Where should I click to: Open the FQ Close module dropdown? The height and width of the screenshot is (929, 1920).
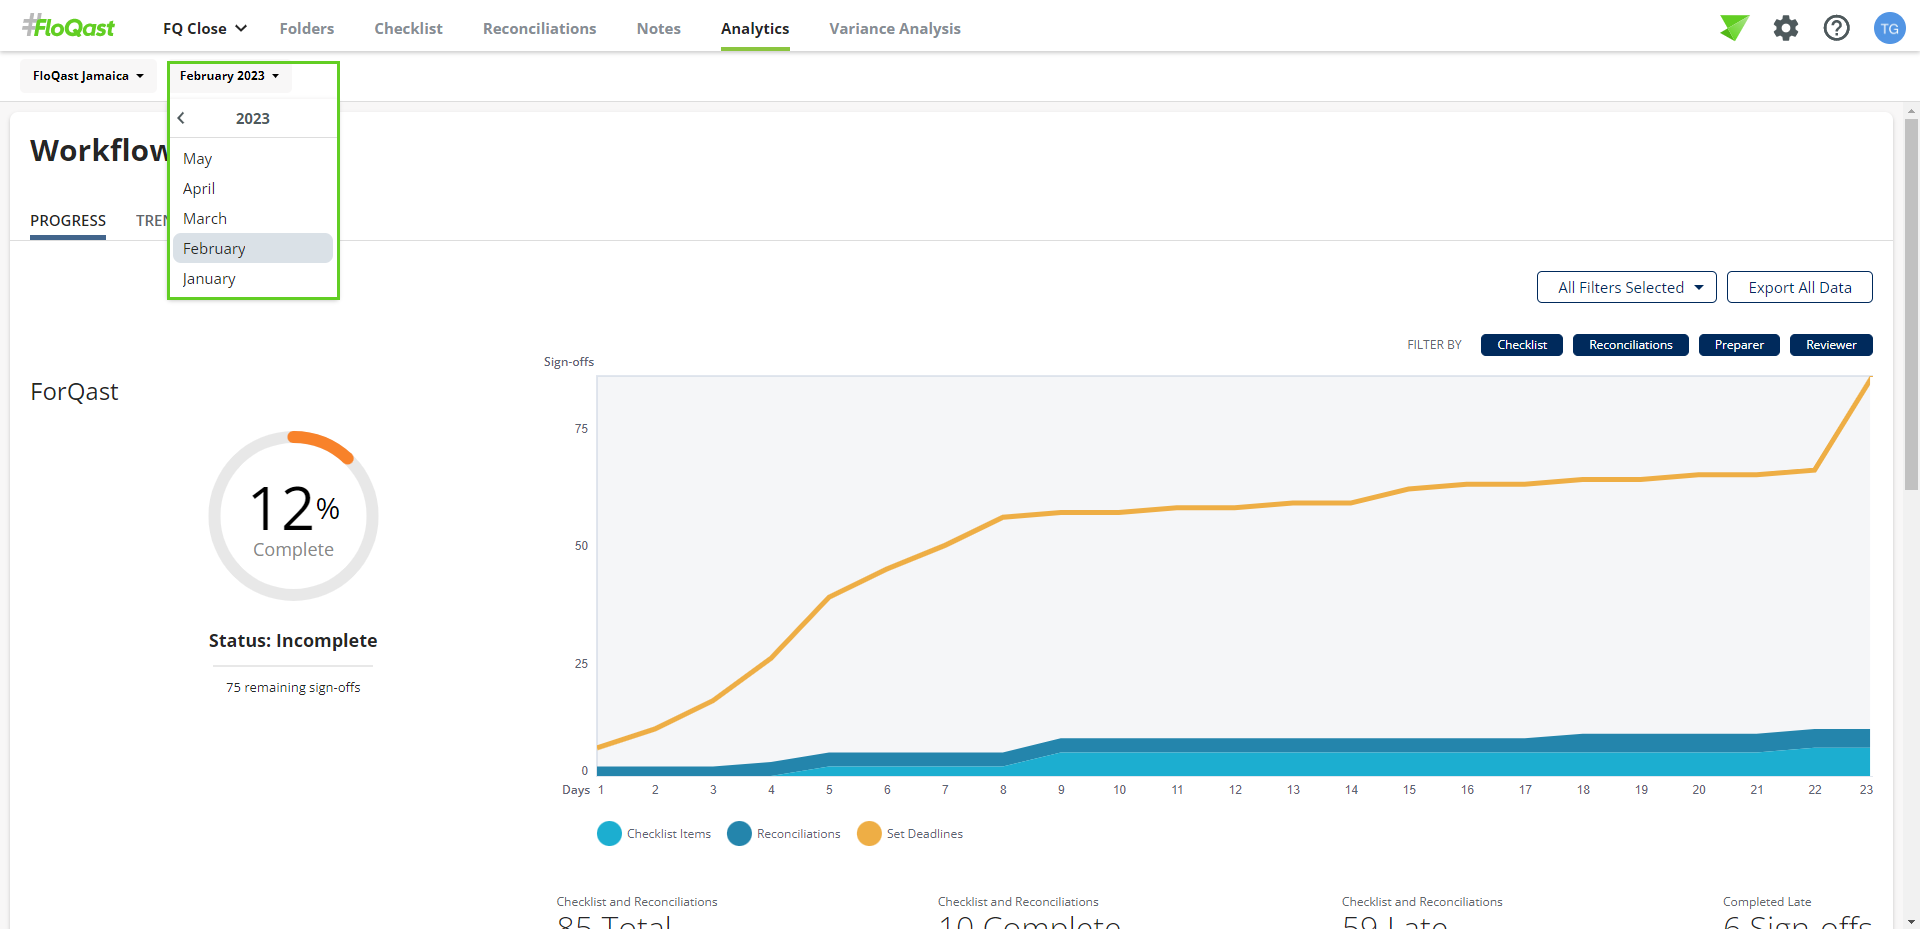coord(205,28)
